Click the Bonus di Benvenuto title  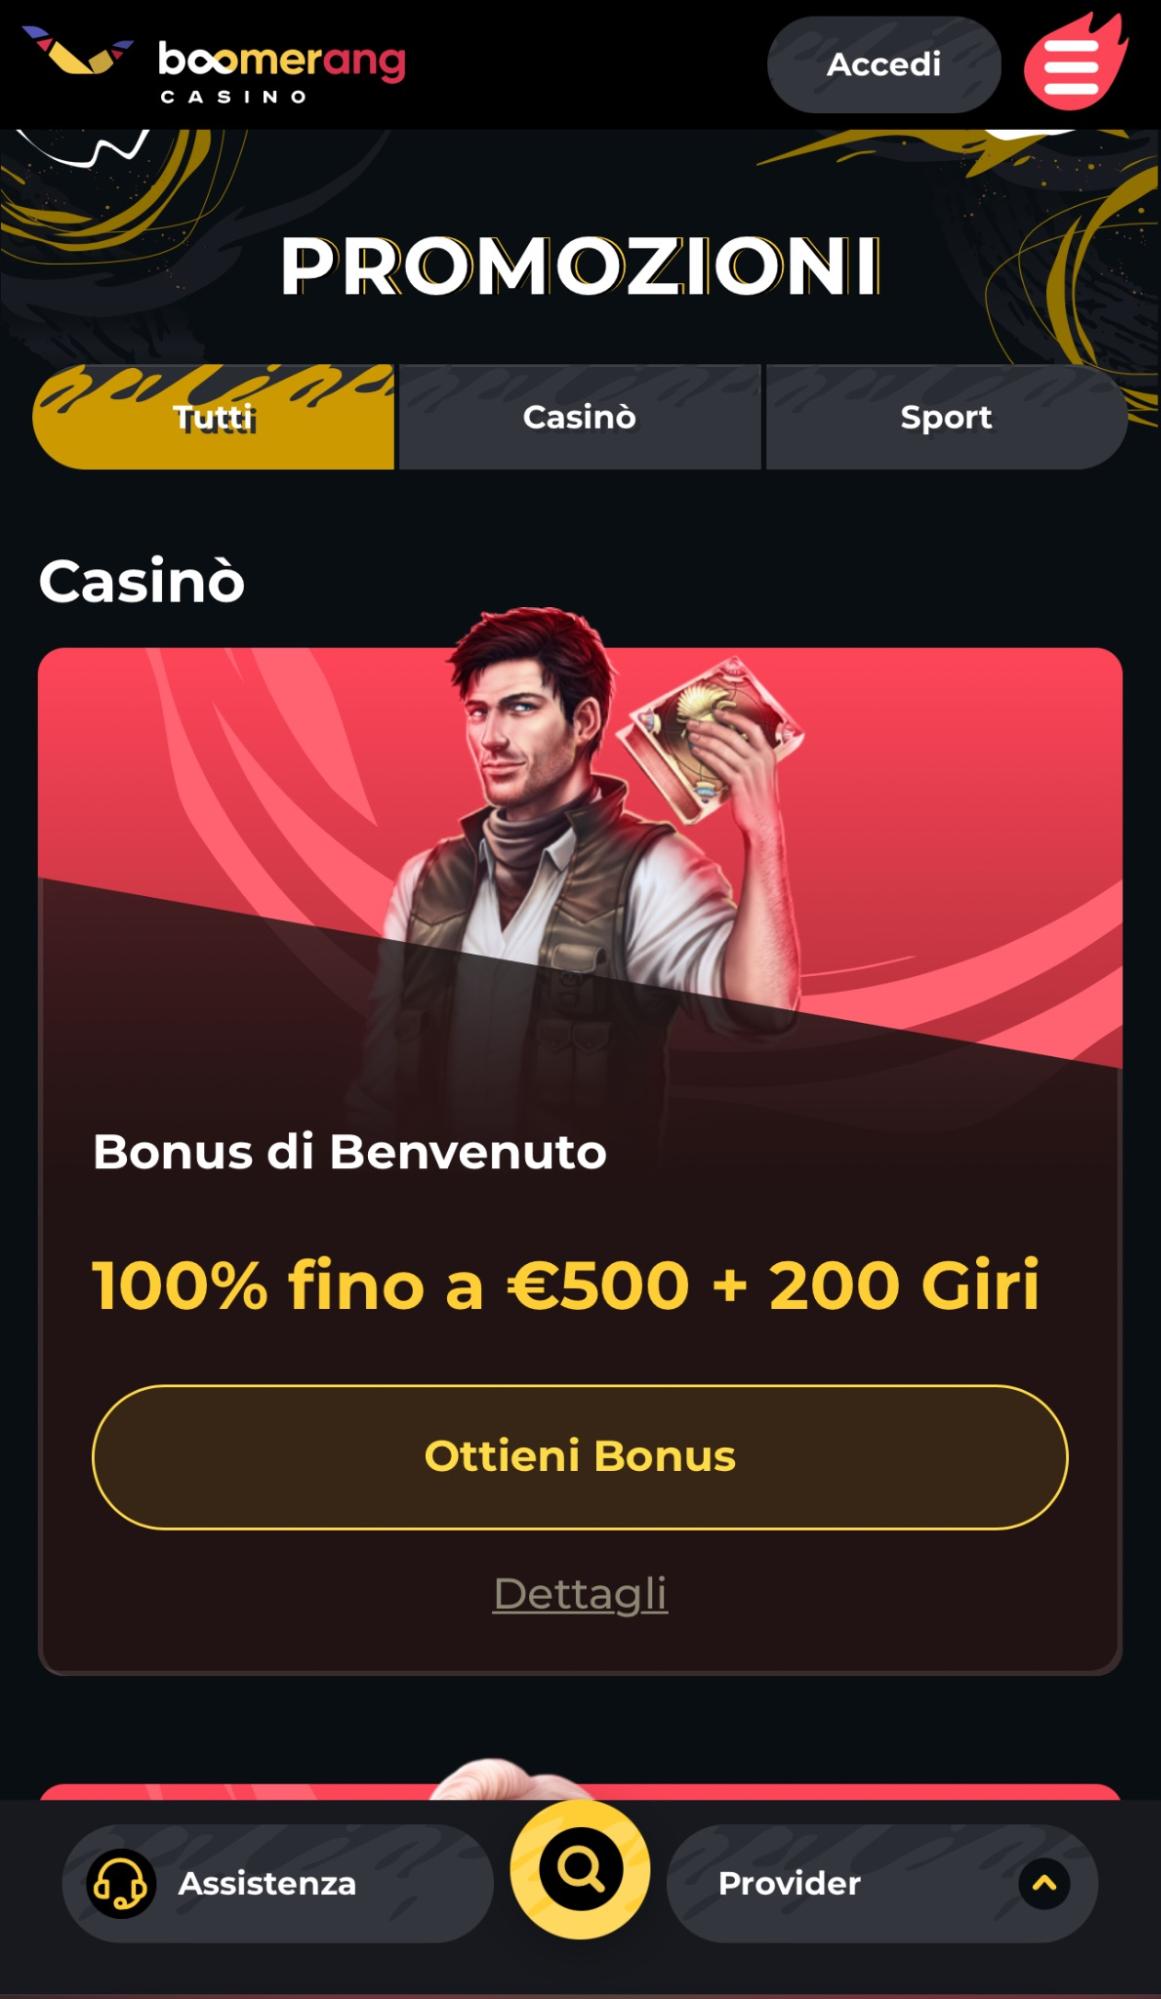tap(350, 1151)
